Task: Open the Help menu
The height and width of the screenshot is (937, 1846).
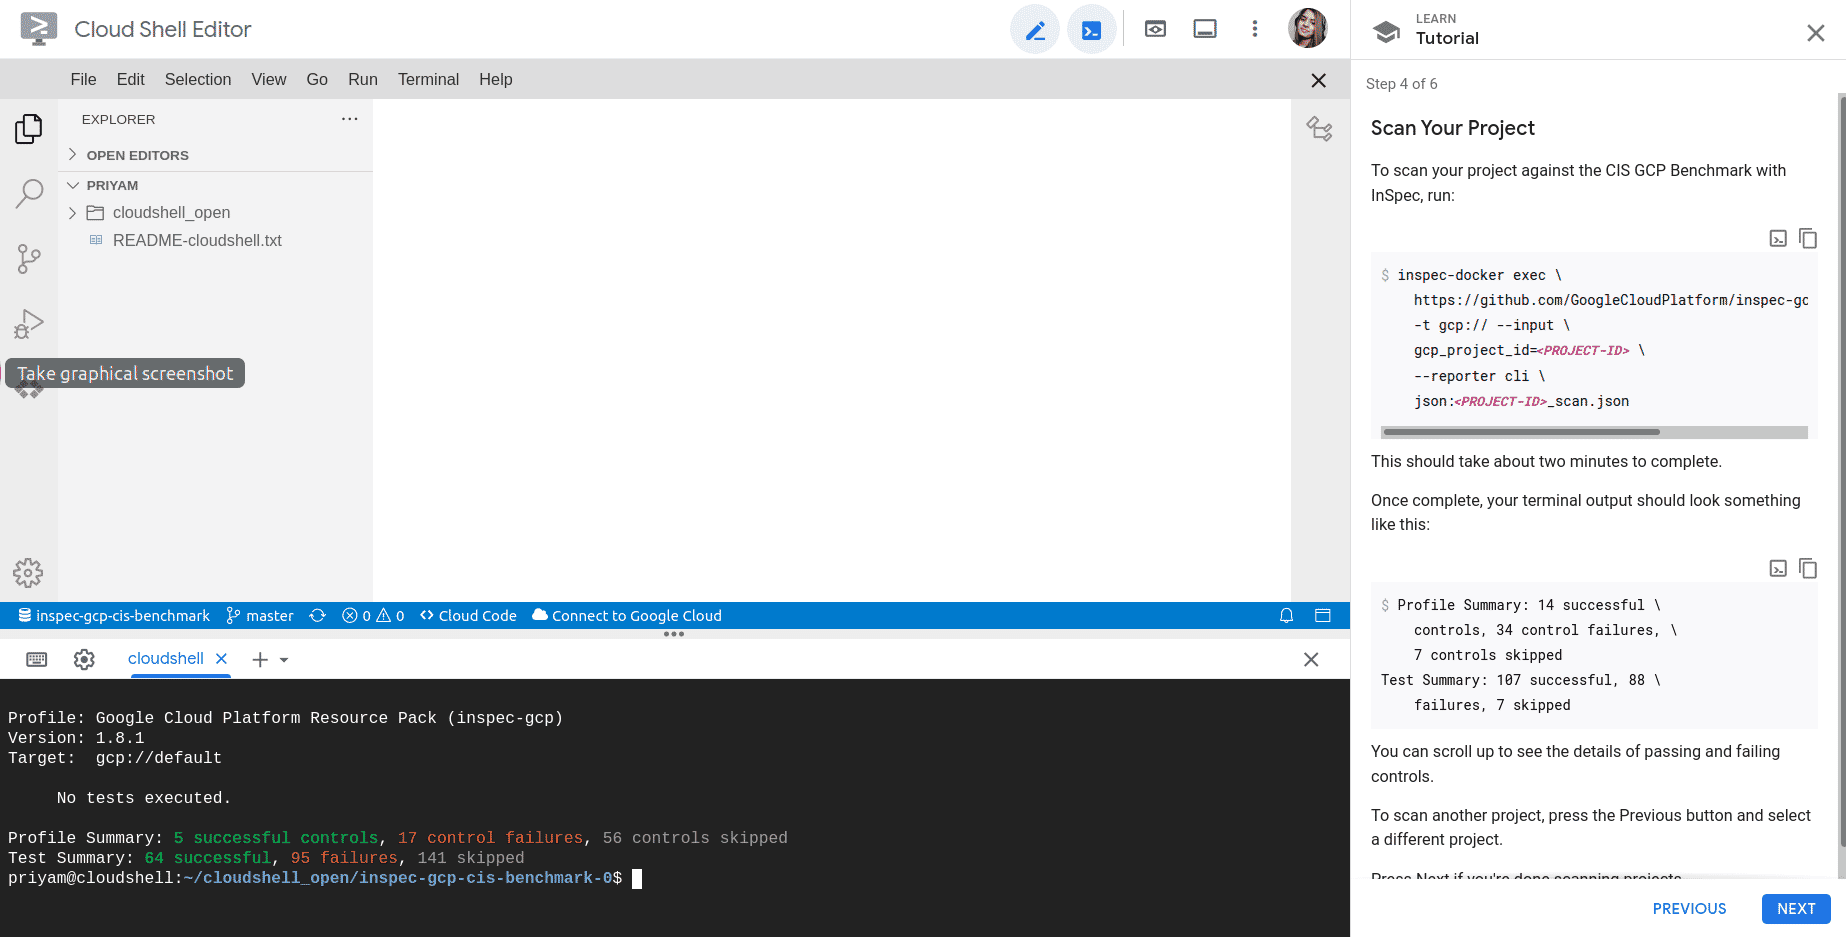Action: pos(496,80)
